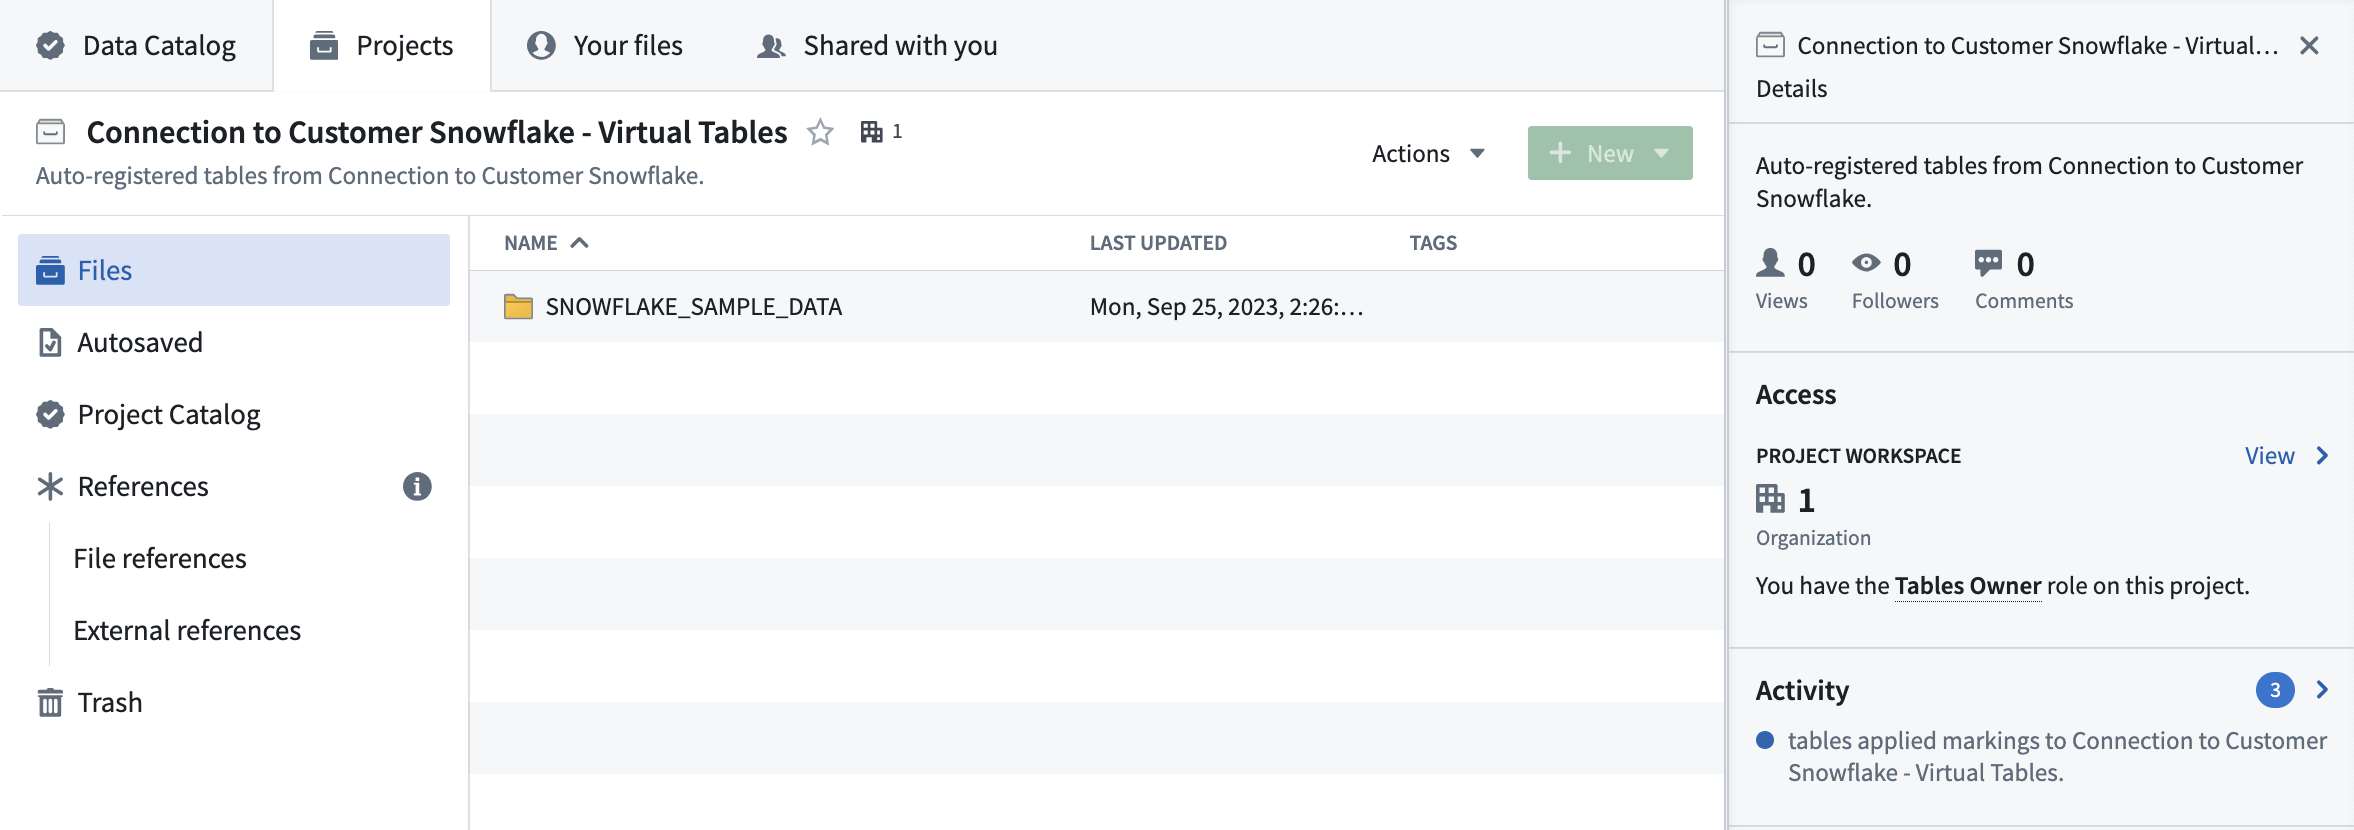Image resolution: width=2354 pixels, height=830 pixels.
Task: Click the Activity count badge showing 3
Action: (x=2274, y=690)
